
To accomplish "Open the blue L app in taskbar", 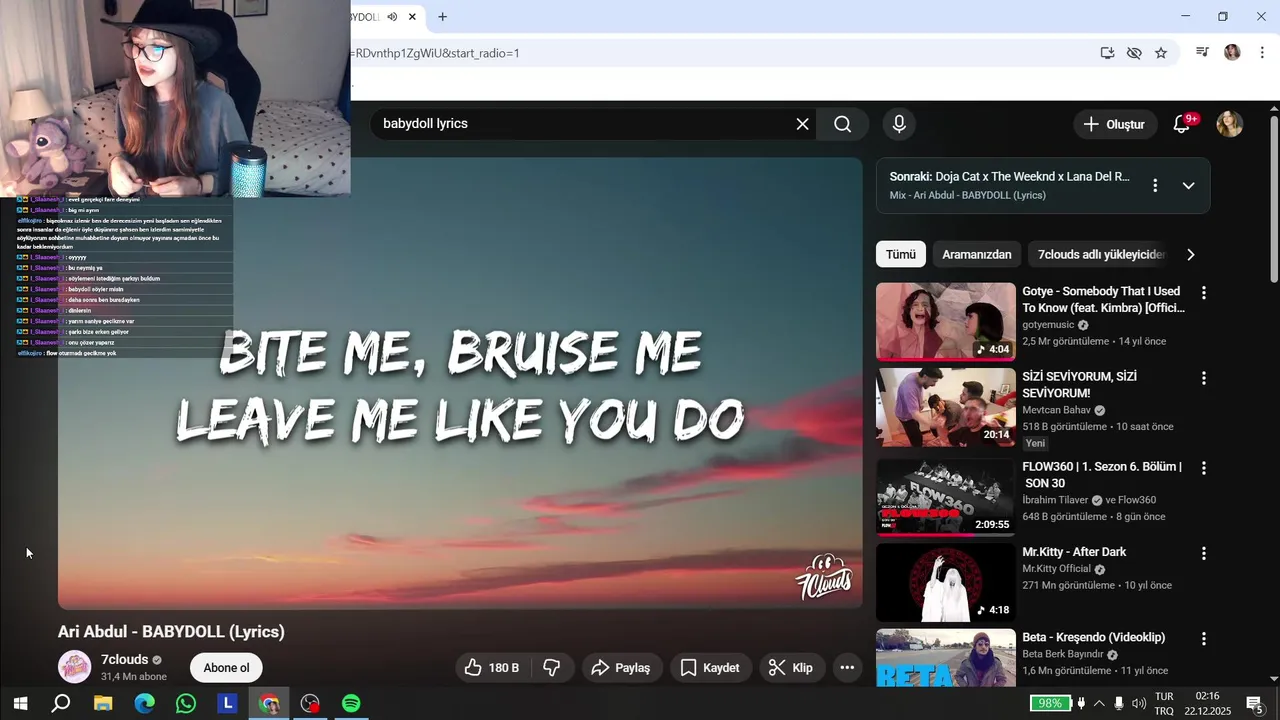I will (x=228, y=703).
